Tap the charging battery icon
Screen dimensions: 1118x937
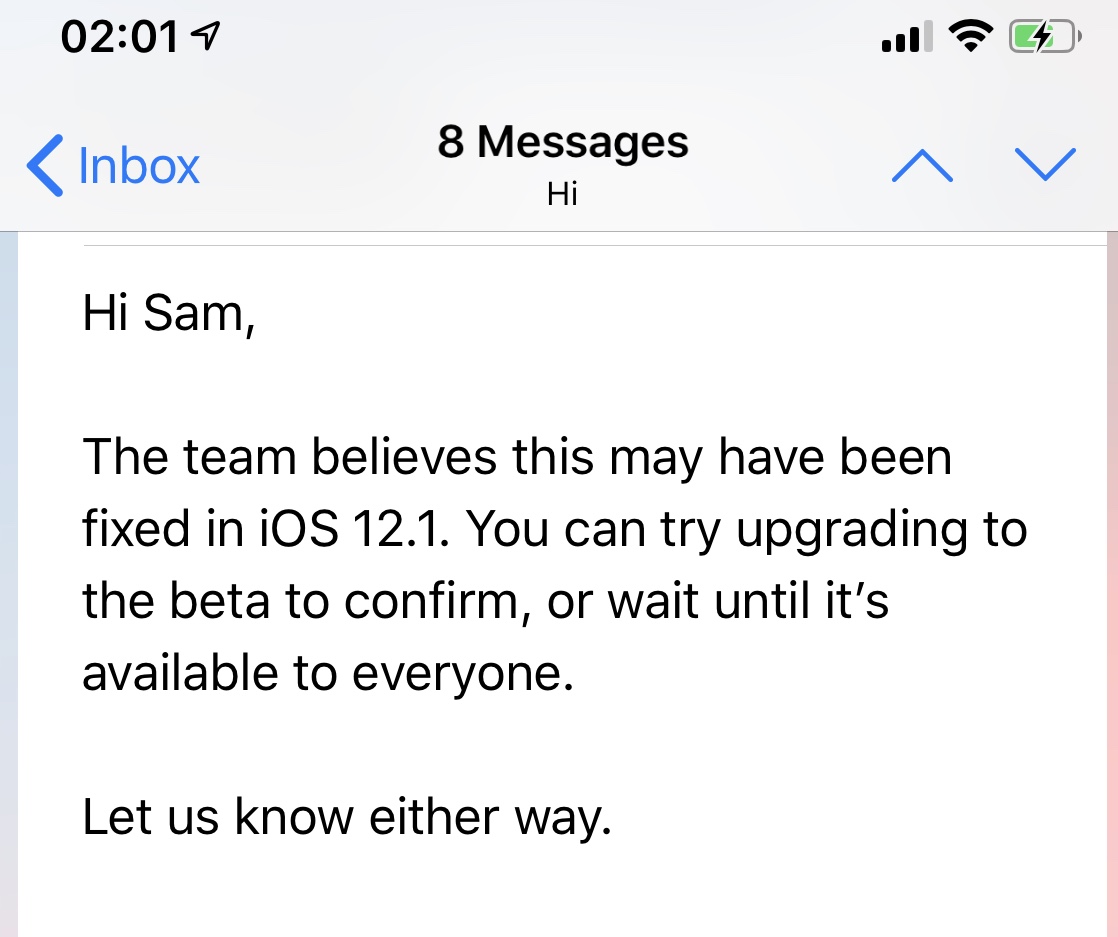(1045, 36)
